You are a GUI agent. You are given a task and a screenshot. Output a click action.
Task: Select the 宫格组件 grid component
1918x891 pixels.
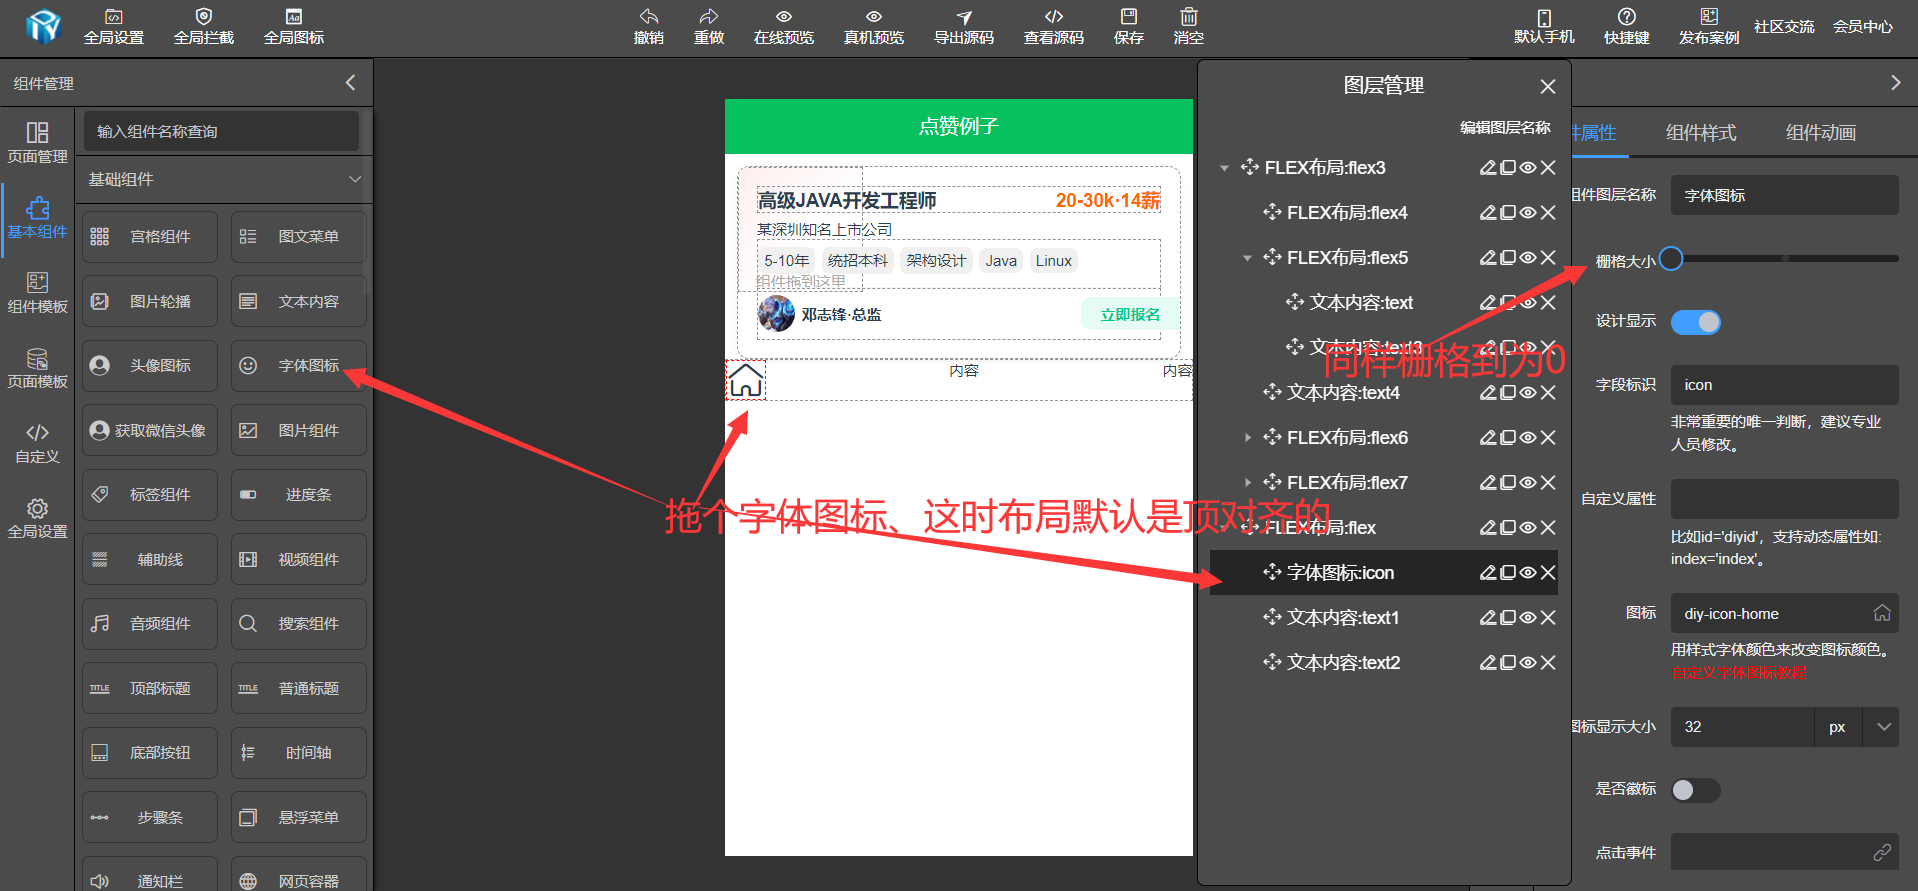pyautogui.click(x=150, y=237)
